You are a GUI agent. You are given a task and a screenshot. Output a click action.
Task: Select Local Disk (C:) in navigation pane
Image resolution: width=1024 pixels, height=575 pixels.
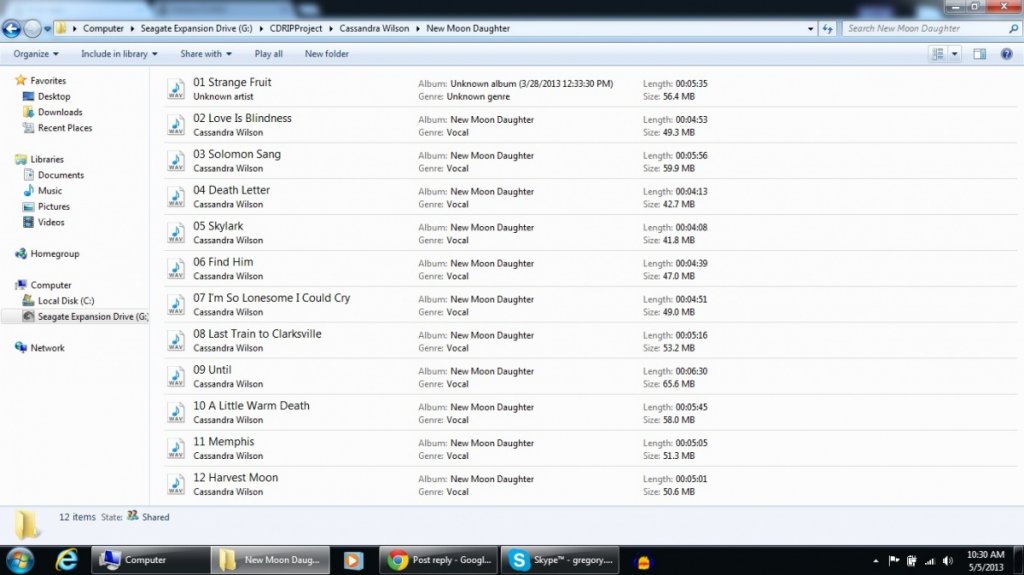click(66, 301)
